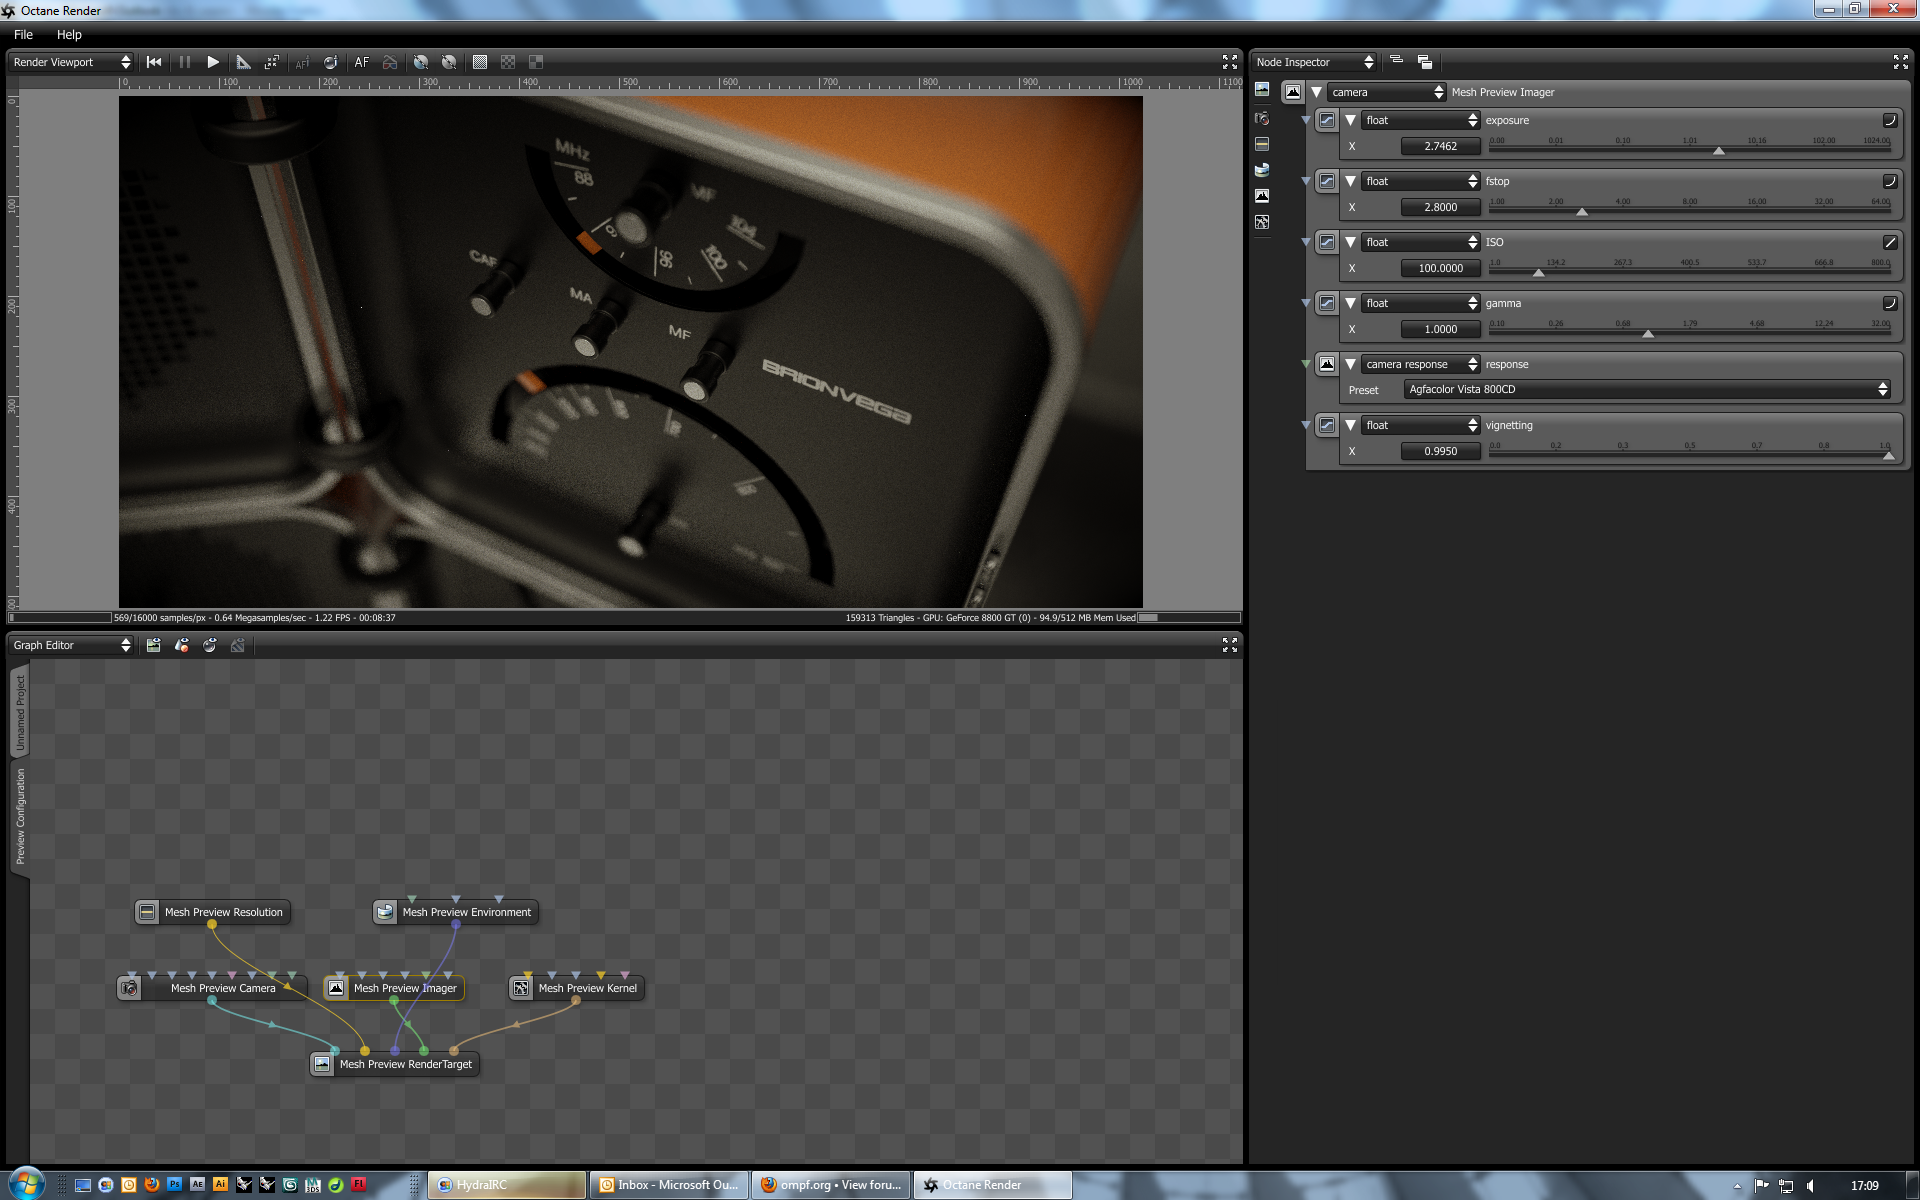Open the camera node type dropdown
1920x1200 pixels.
point(1387,92)
